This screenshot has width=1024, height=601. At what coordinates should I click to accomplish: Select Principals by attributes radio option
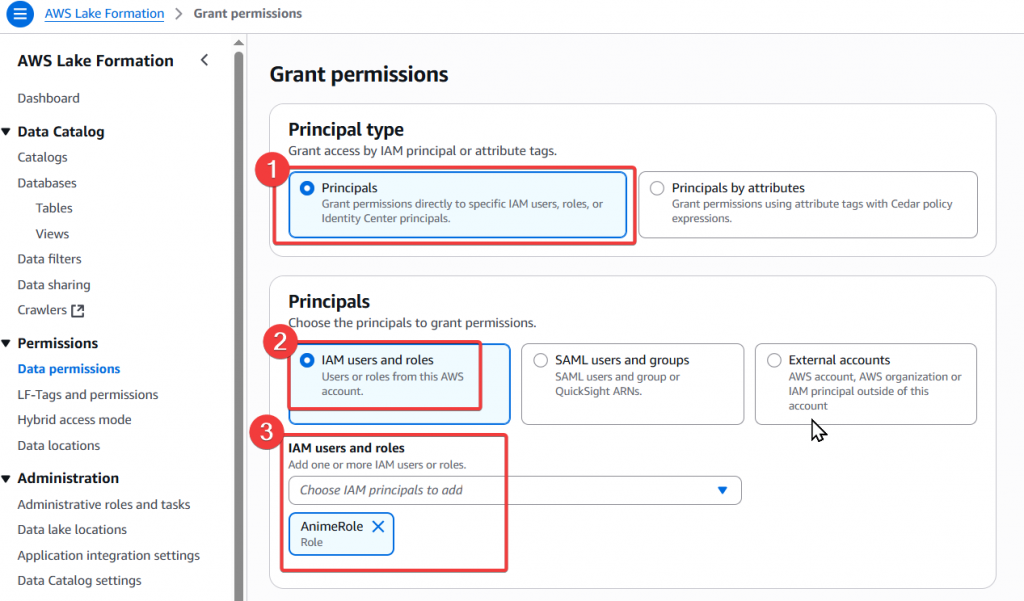[657, 188]
